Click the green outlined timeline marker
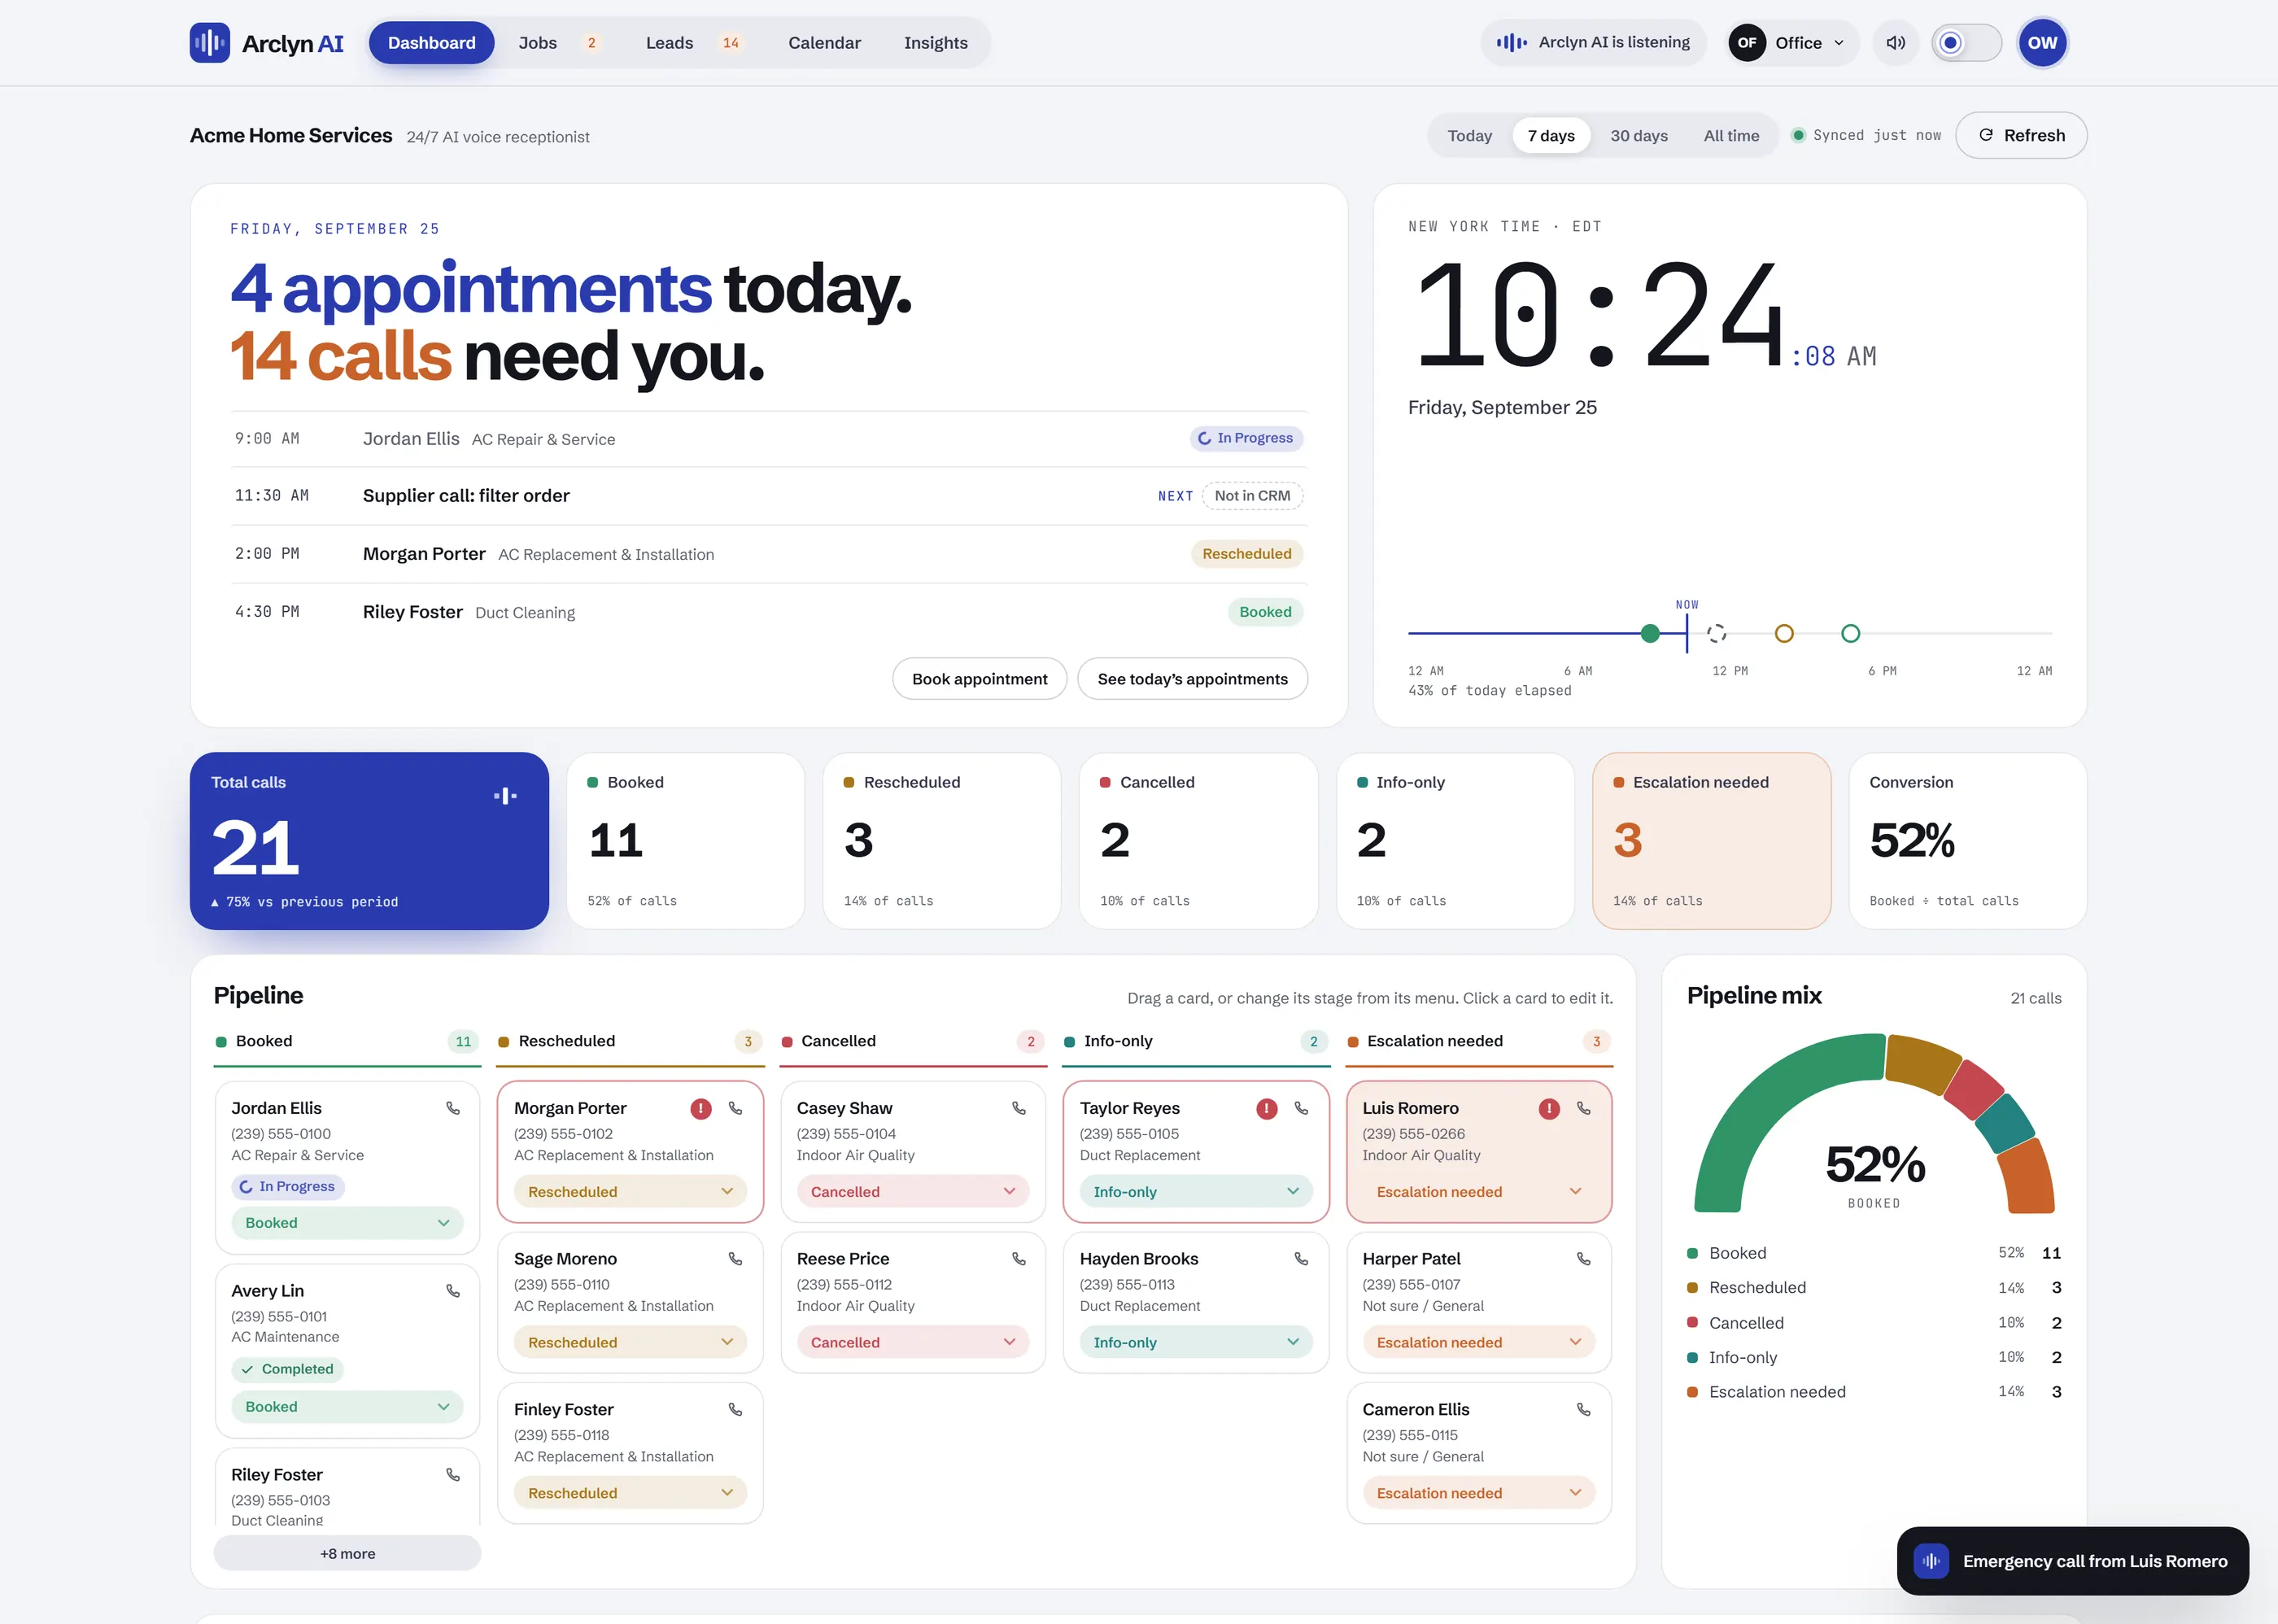This screenshot has width=2278, height=1624. click(x=1850, y=633)
